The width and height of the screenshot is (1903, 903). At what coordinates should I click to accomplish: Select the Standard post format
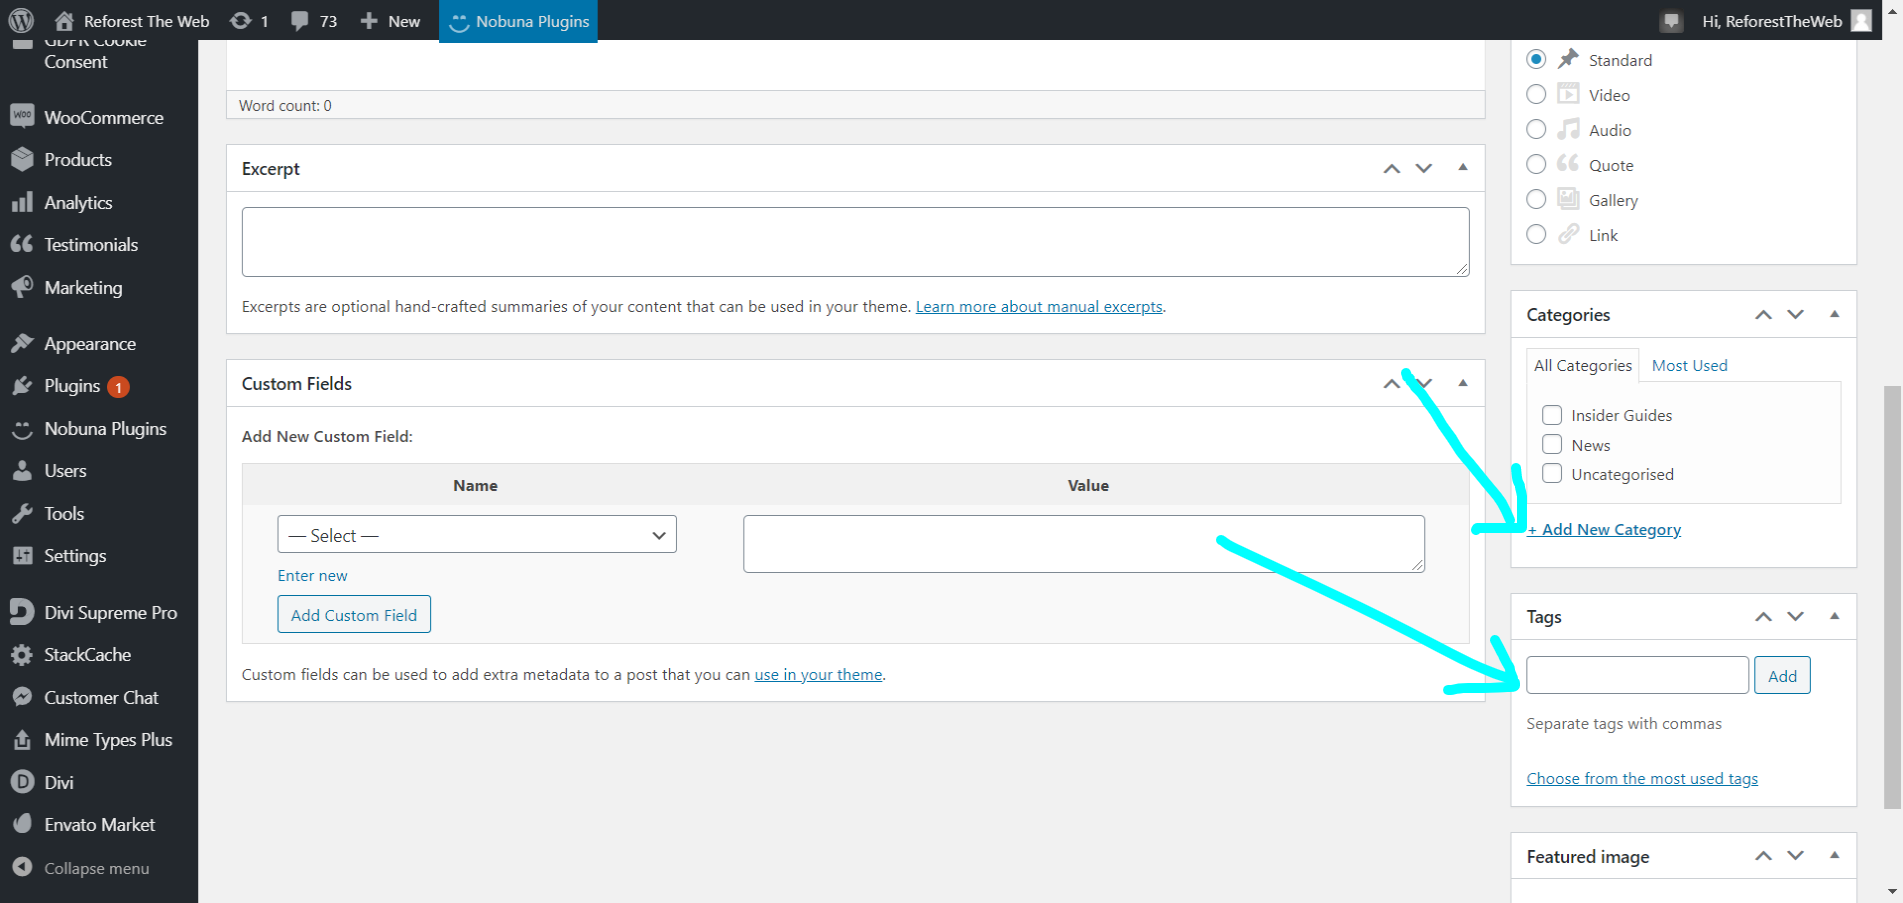tap(1536, 59)
